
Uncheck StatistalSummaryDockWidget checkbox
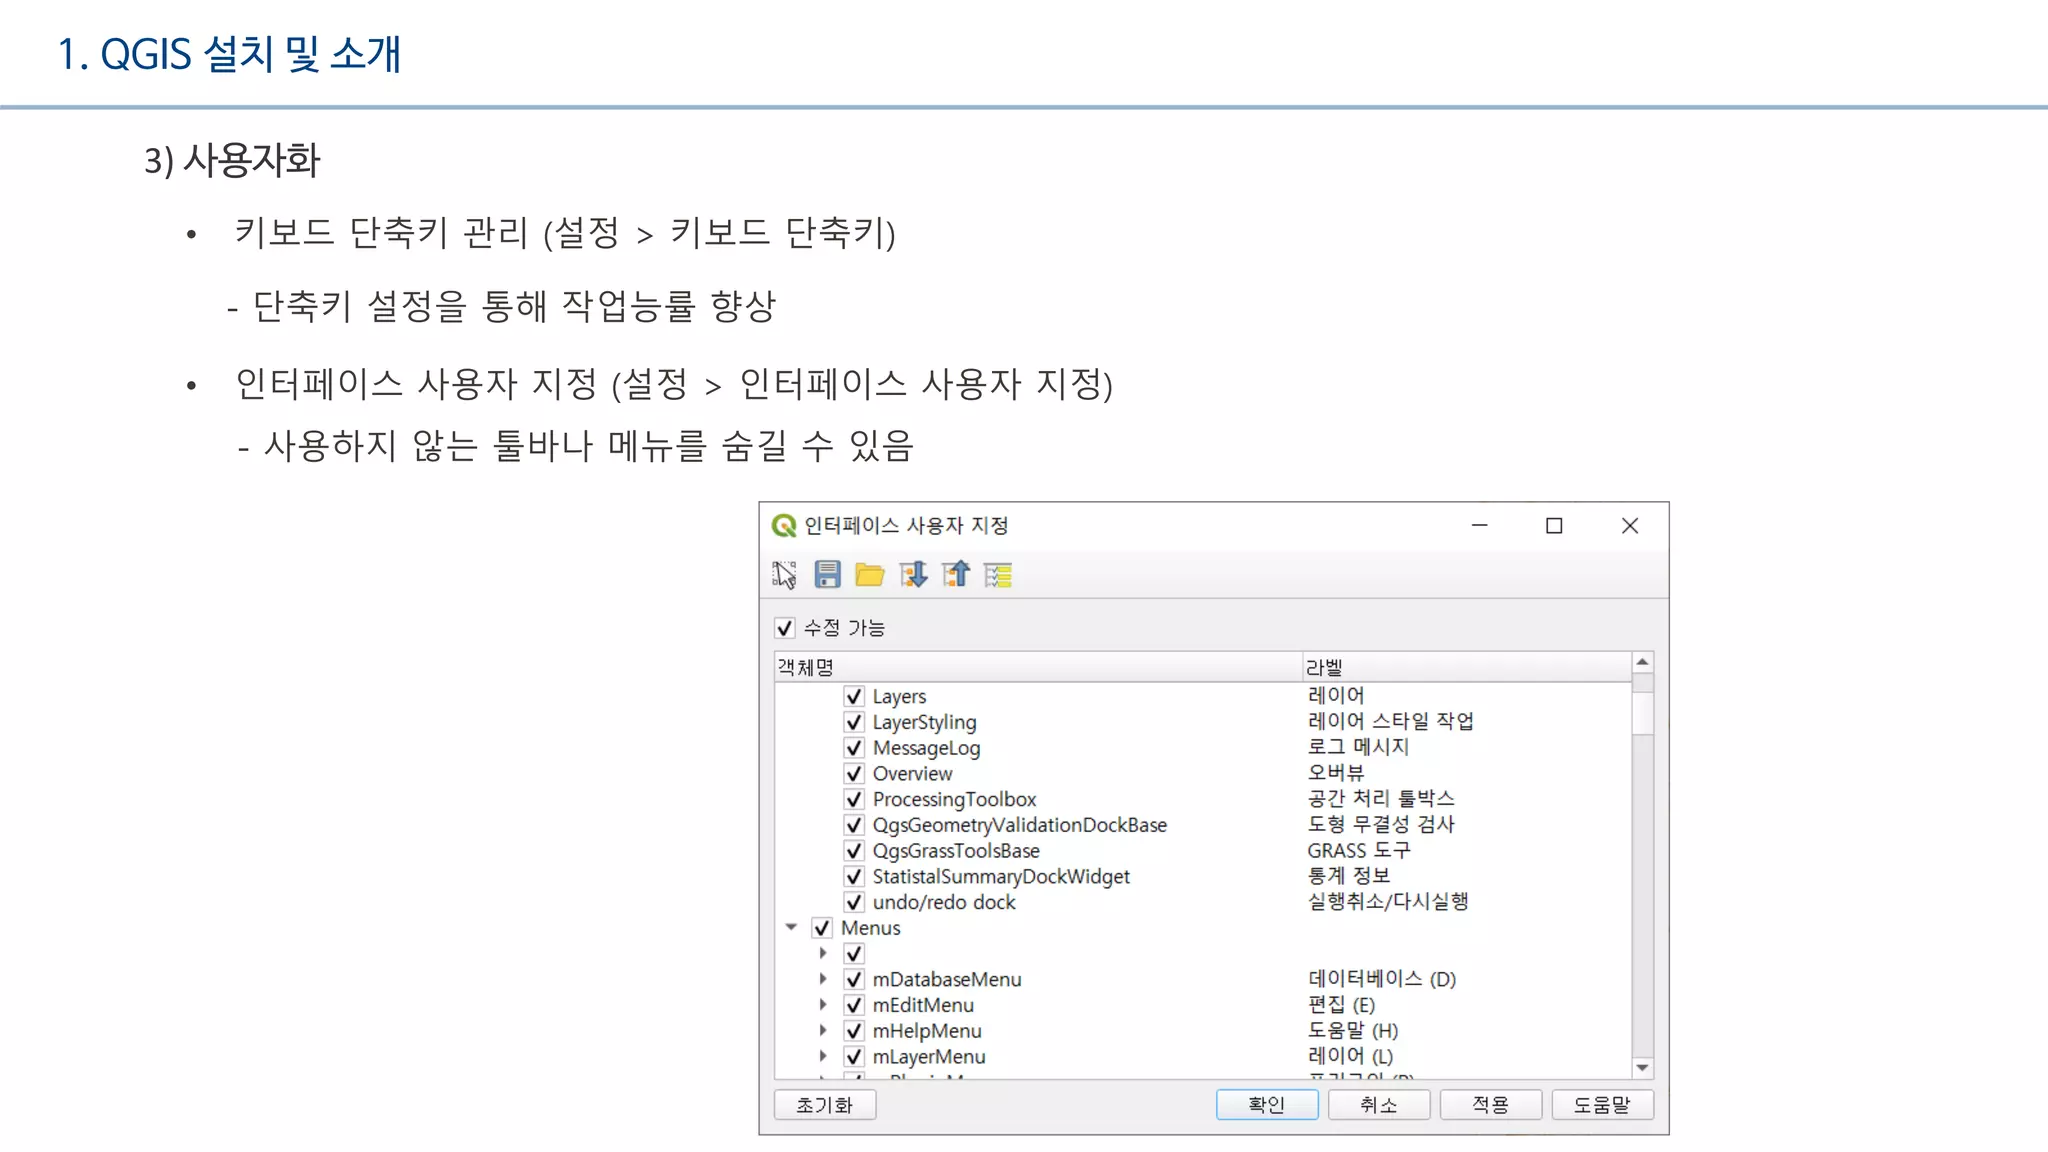854,876
